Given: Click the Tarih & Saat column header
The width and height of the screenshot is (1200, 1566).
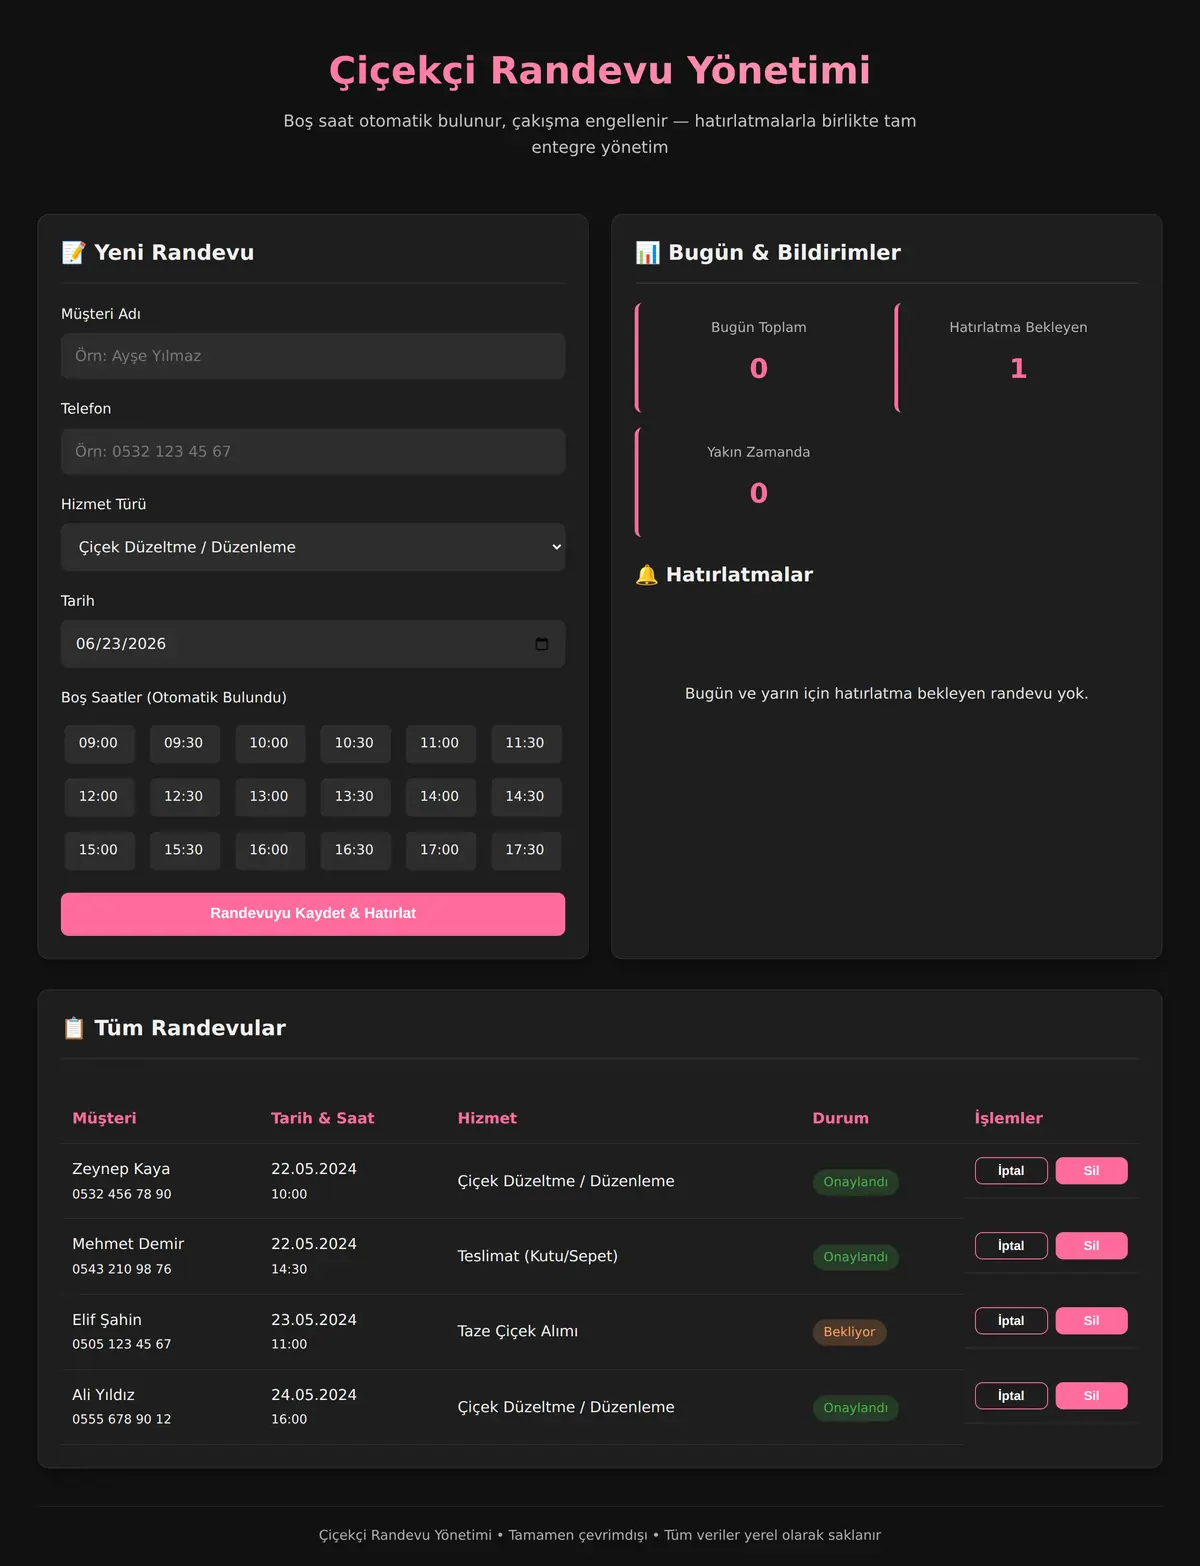Looking at the screenshot, I should 322,1118.
